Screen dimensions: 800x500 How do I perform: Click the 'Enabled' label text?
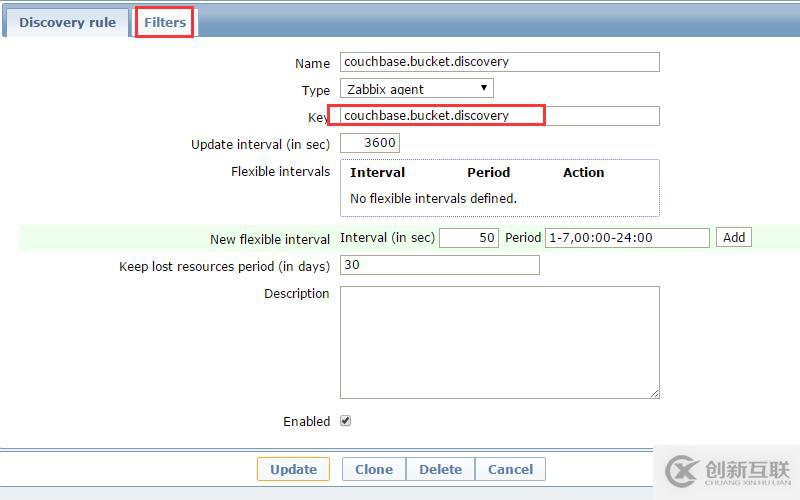pyautogui.click(x=307, y=421)
